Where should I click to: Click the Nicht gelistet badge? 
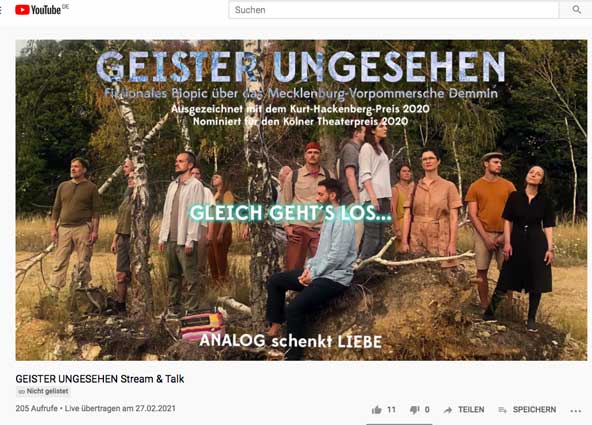[43, 391]
